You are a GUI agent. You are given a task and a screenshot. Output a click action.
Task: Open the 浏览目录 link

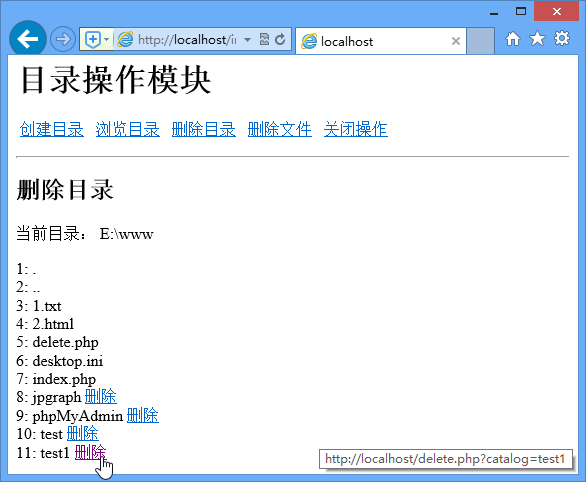(128, 129)
